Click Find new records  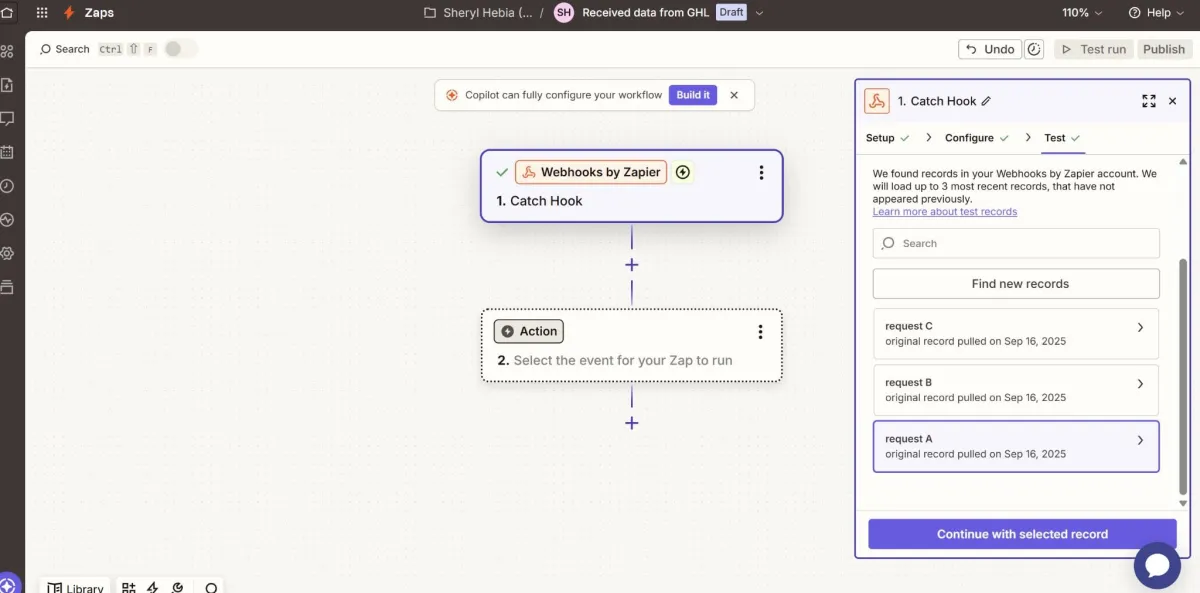[x=1016, y=284]
